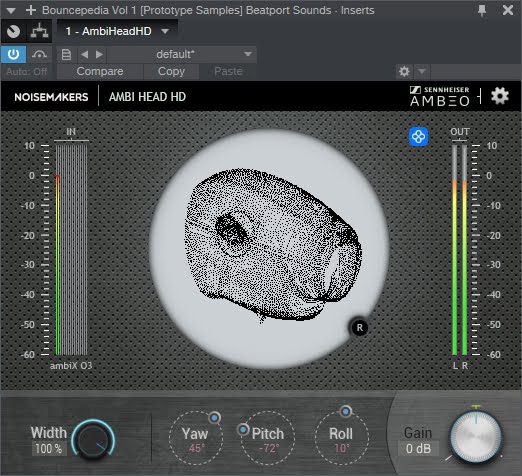Screen dimensions: 522x476
Task: Load the previous preset with left arrow
Action: coord(84,54)
